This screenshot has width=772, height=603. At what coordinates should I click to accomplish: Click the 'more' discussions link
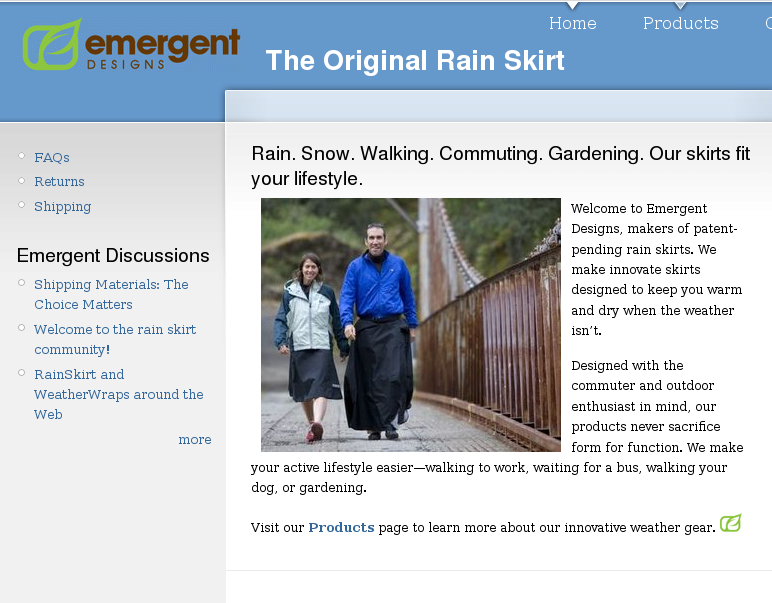(x=195, y=440)
